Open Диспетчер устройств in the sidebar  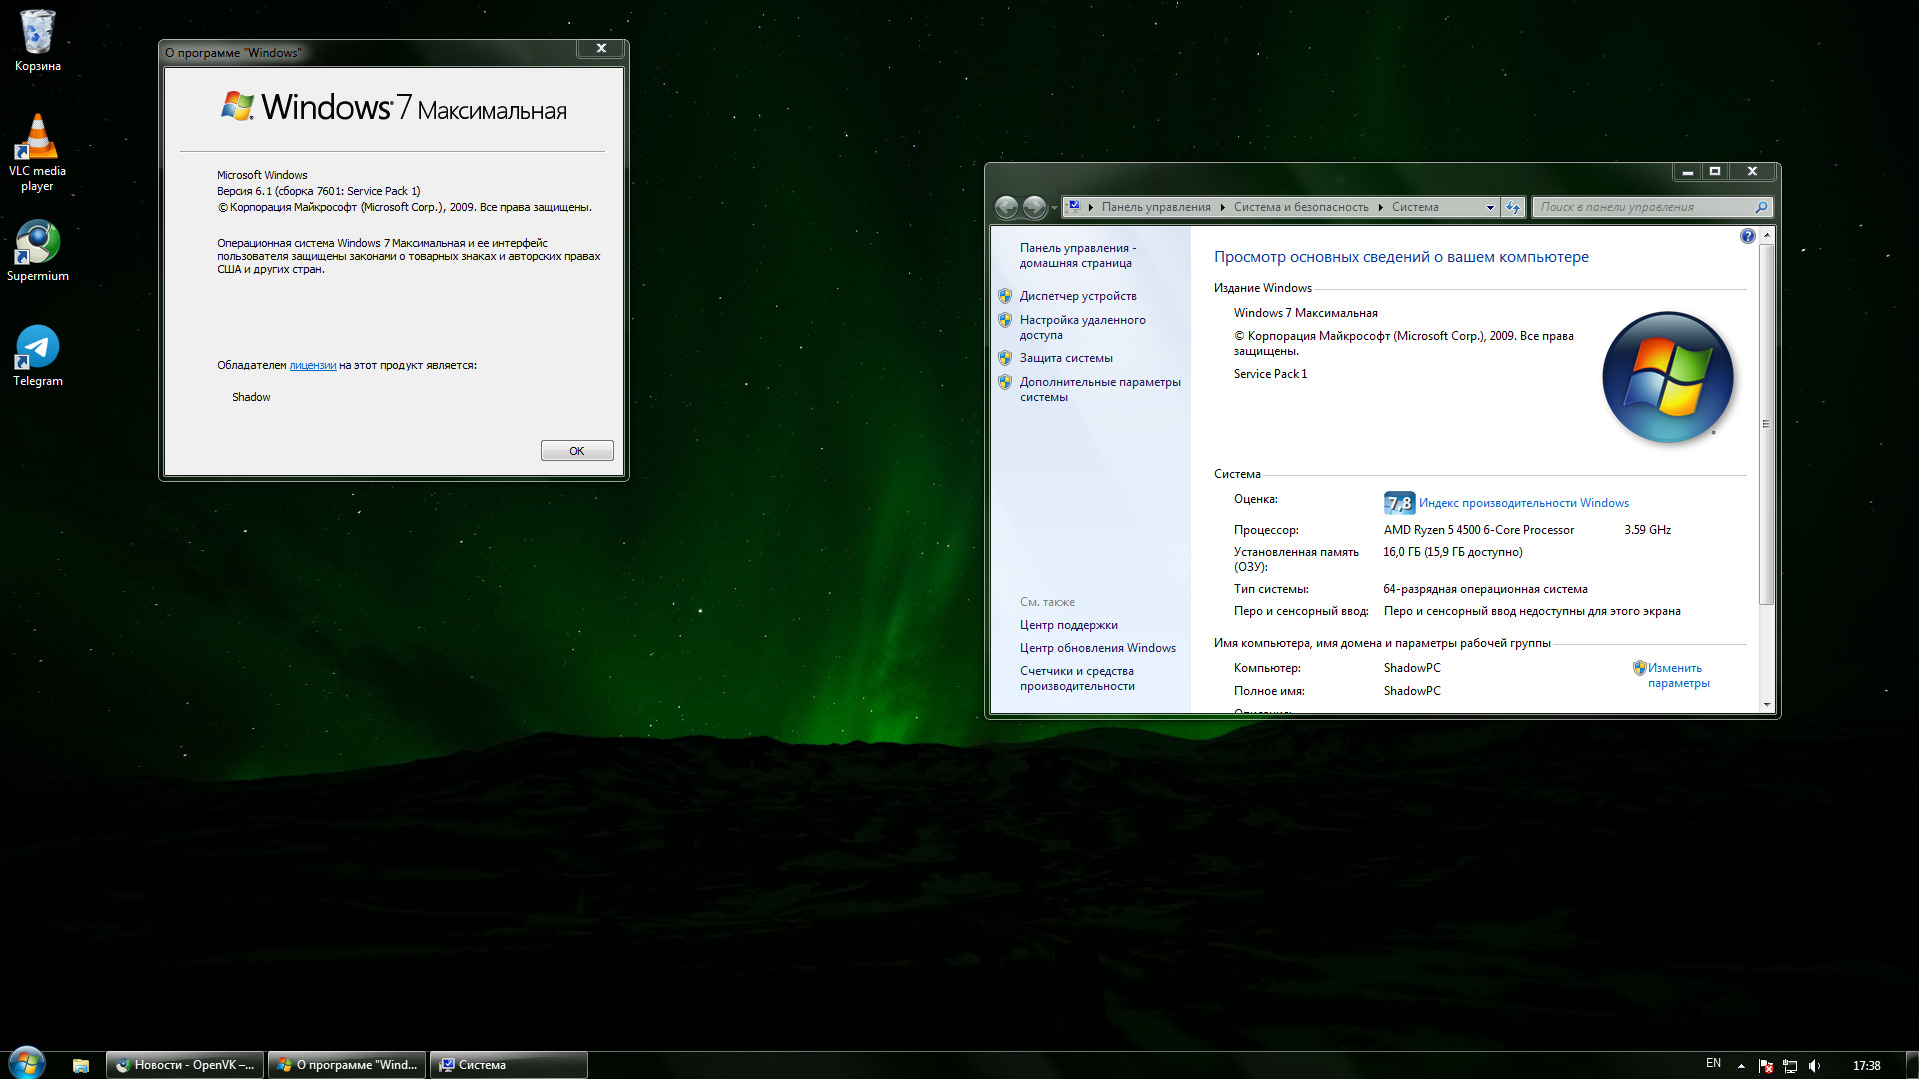point(1077,296)
